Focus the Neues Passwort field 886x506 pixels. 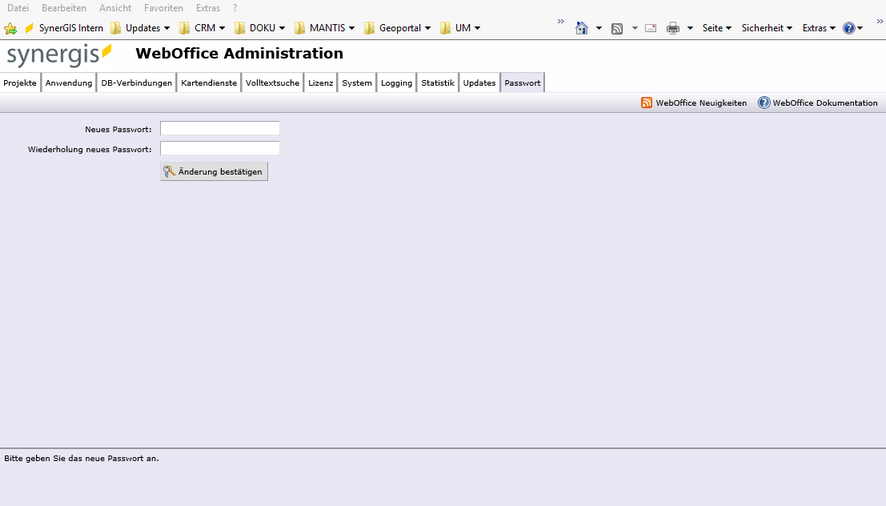coord(220,128)
